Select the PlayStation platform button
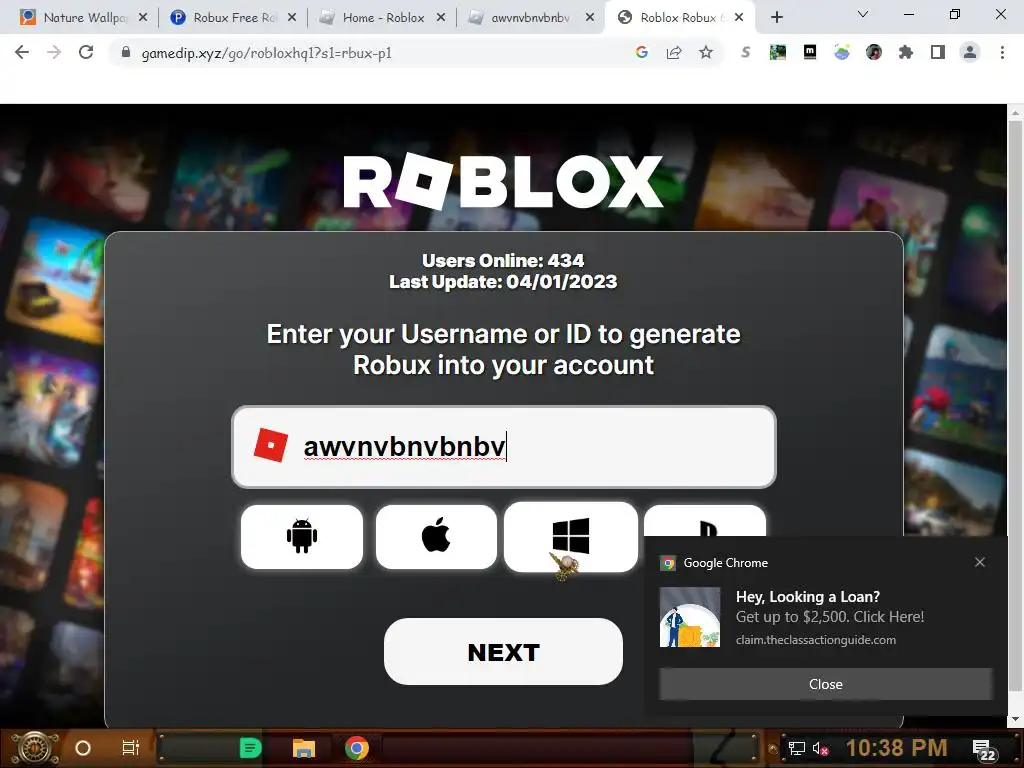 pyautogui.click(x=705, y=521)
